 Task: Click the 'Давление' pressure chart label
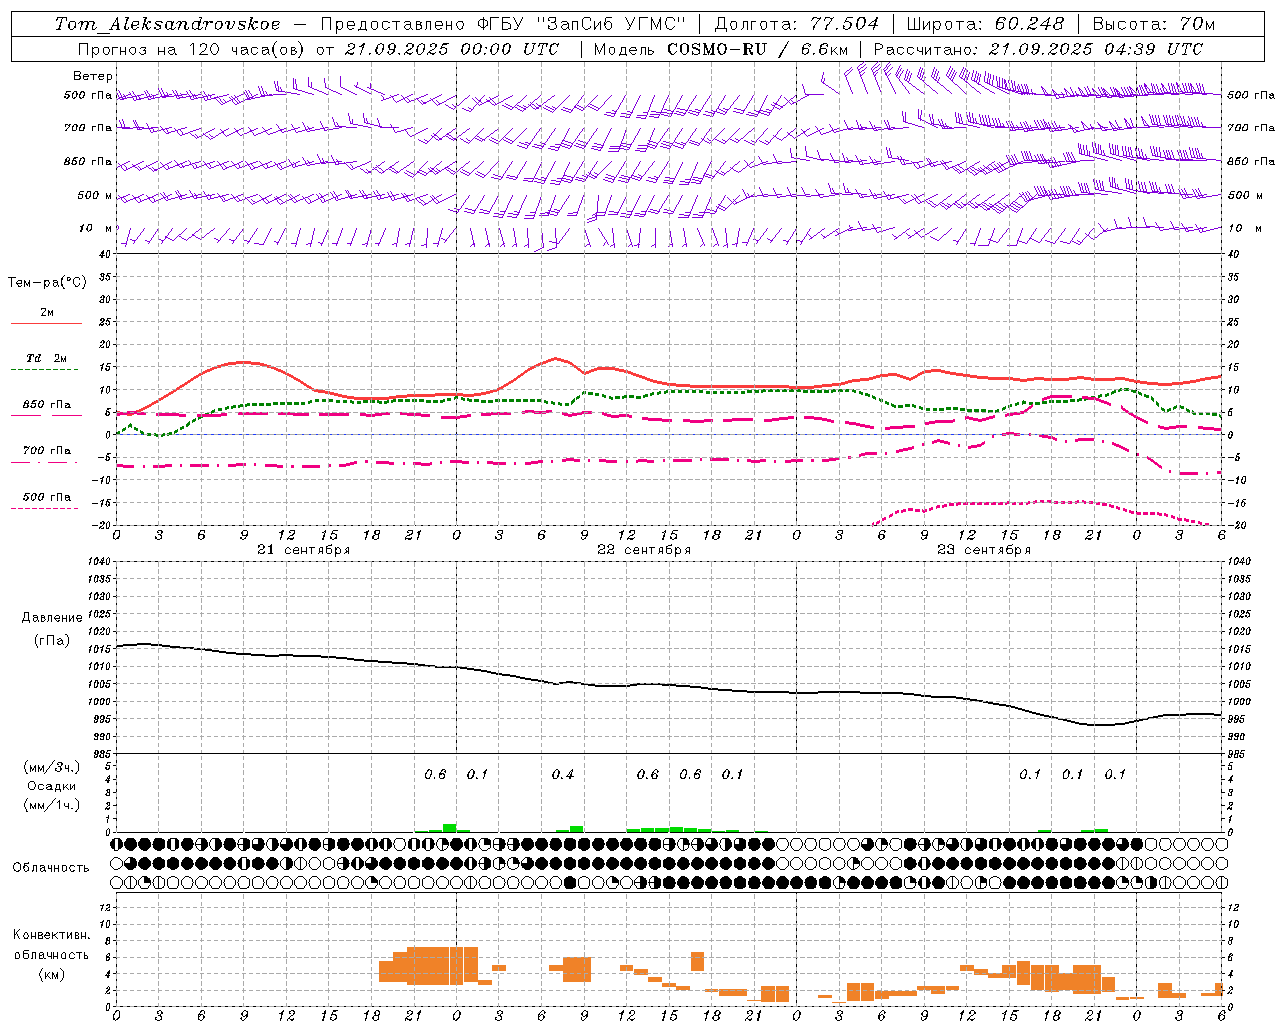click(51, 618)
